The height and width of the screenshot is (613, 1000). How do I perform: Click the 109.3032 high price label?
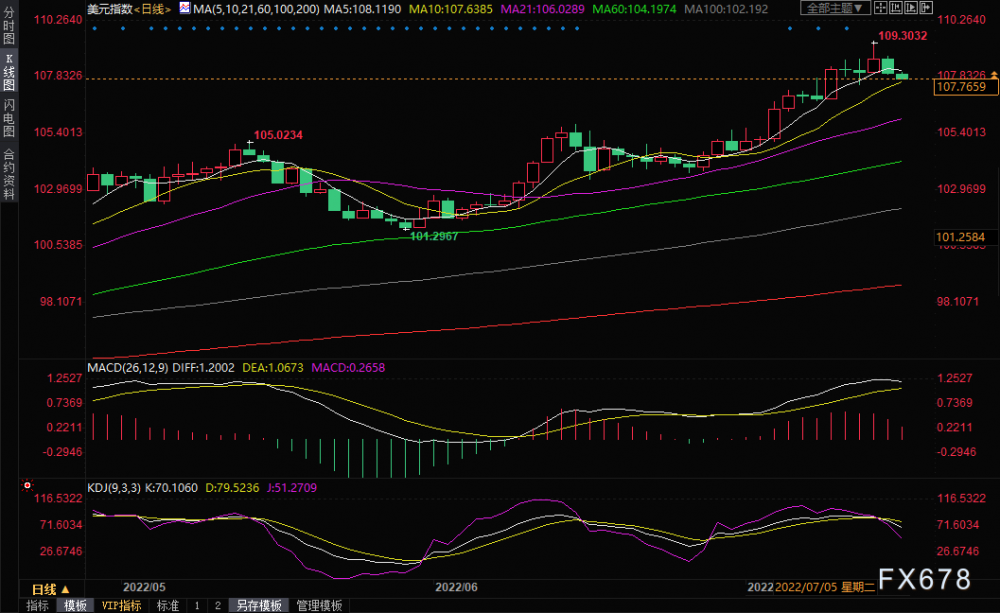pos(902,36)
